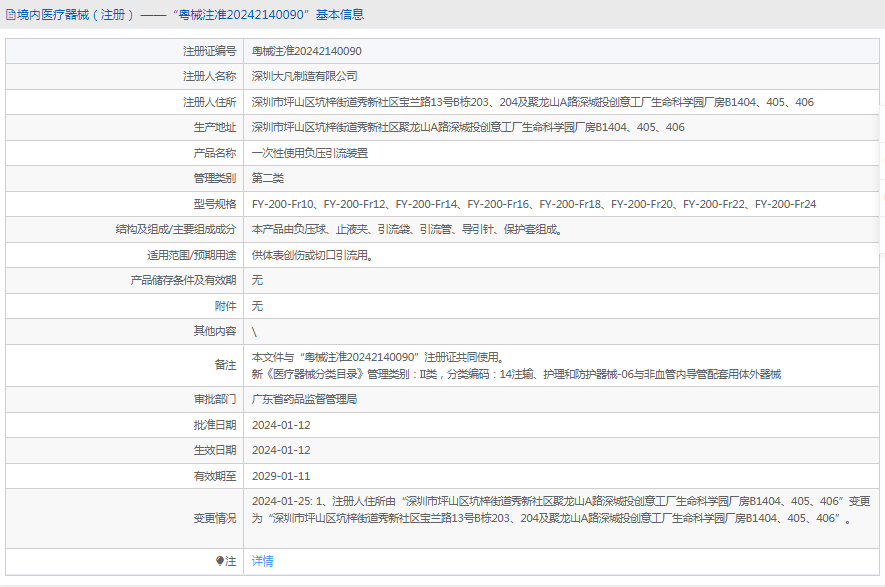Viewport: 885px width, 587px height.
Task: Click the 批准日期 row label
Action: coord(215,425)
